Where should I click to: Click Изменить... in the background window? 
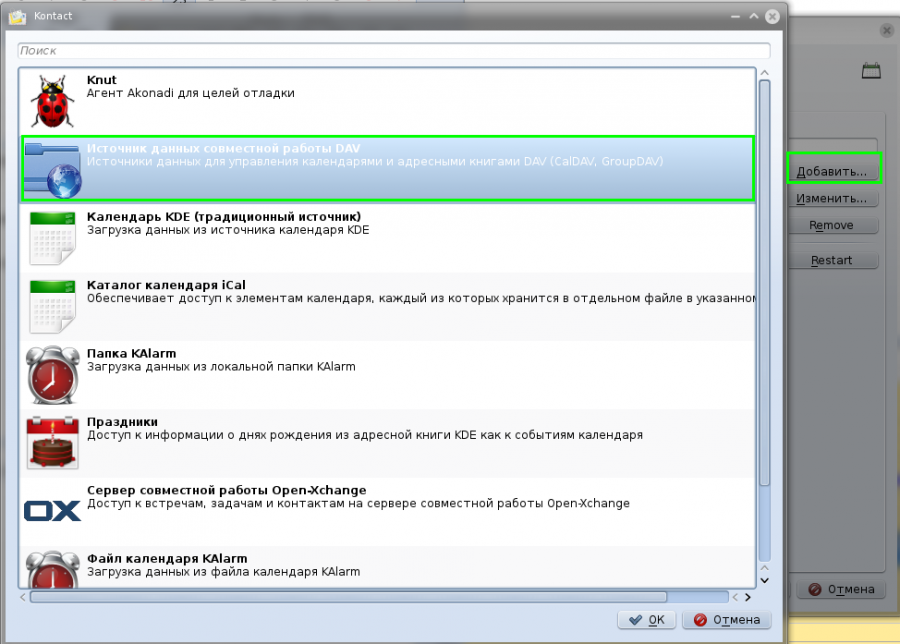pyautogui.click(x=832, y=199)
